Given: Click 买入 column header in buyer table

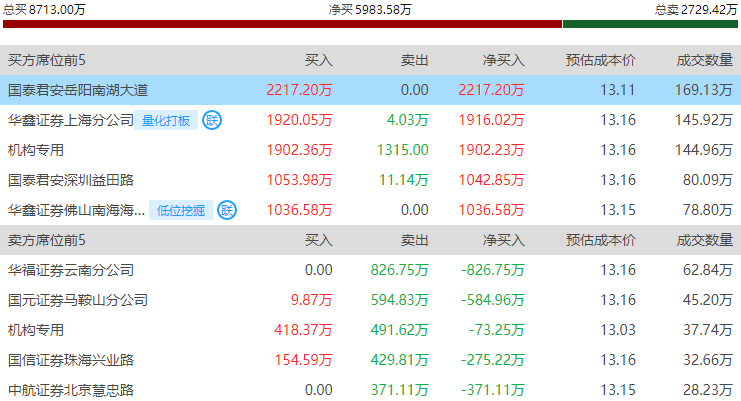Looking at the screenshot, I should (x=319, y=60).
